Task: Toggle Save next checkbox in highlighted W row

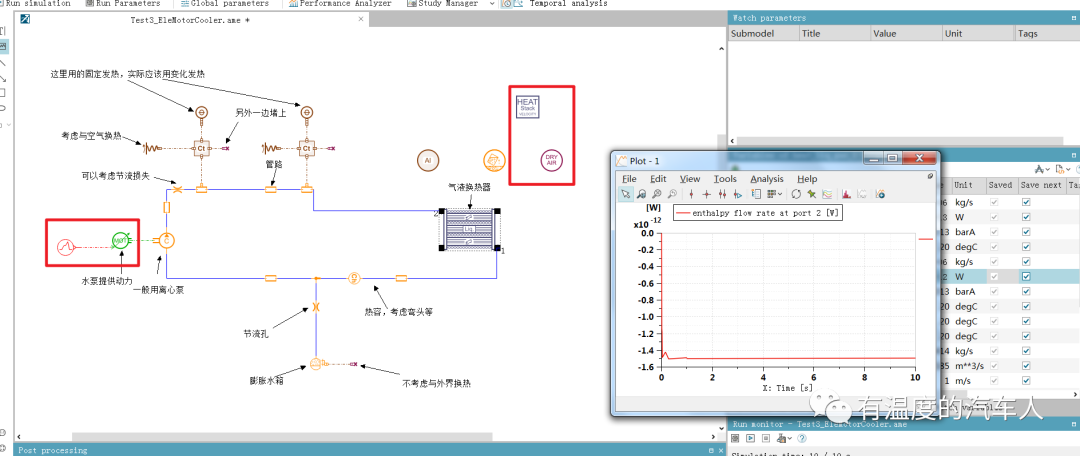Action: tap(1026, 276)
